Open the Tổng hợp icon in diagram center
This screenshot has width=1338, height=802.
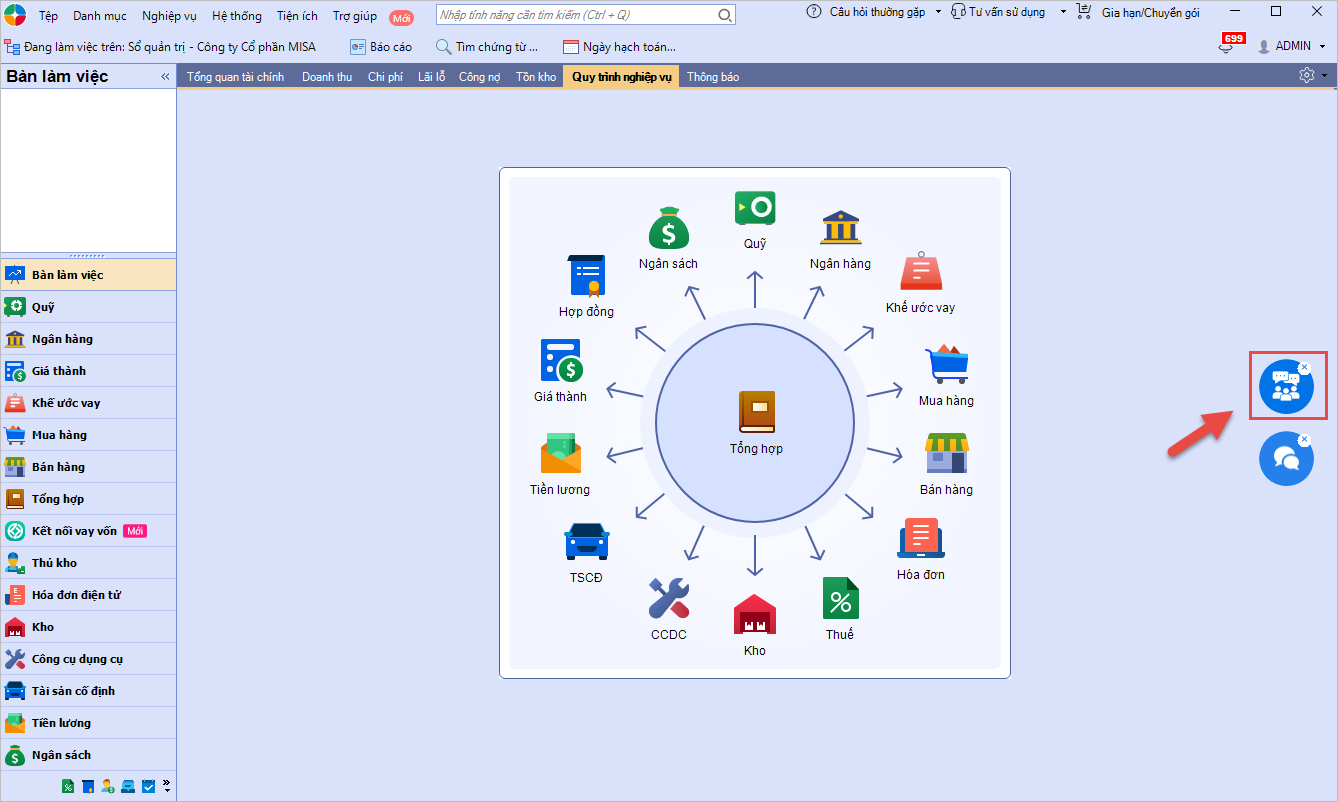756,412
